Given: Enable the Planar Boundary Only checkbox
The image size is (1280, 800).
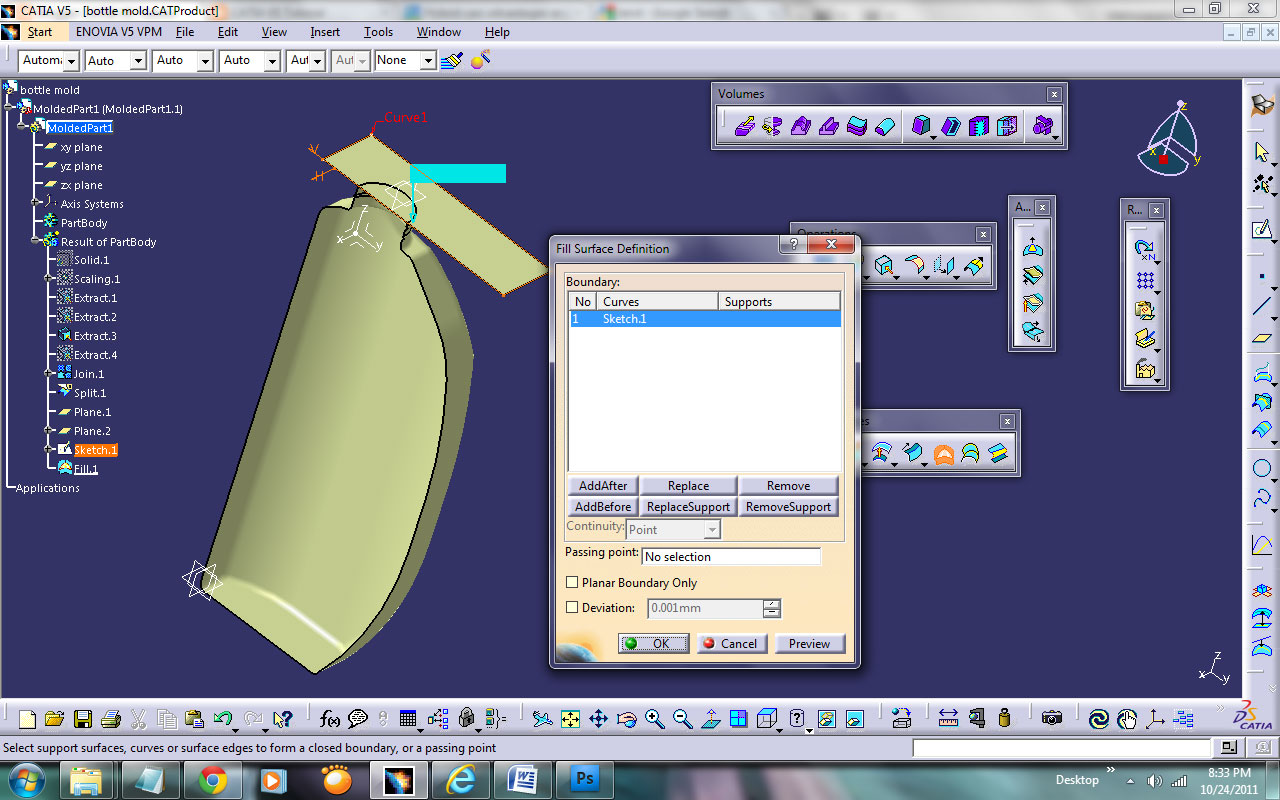Looking at the screenshot, I should [x=572, y=582].
